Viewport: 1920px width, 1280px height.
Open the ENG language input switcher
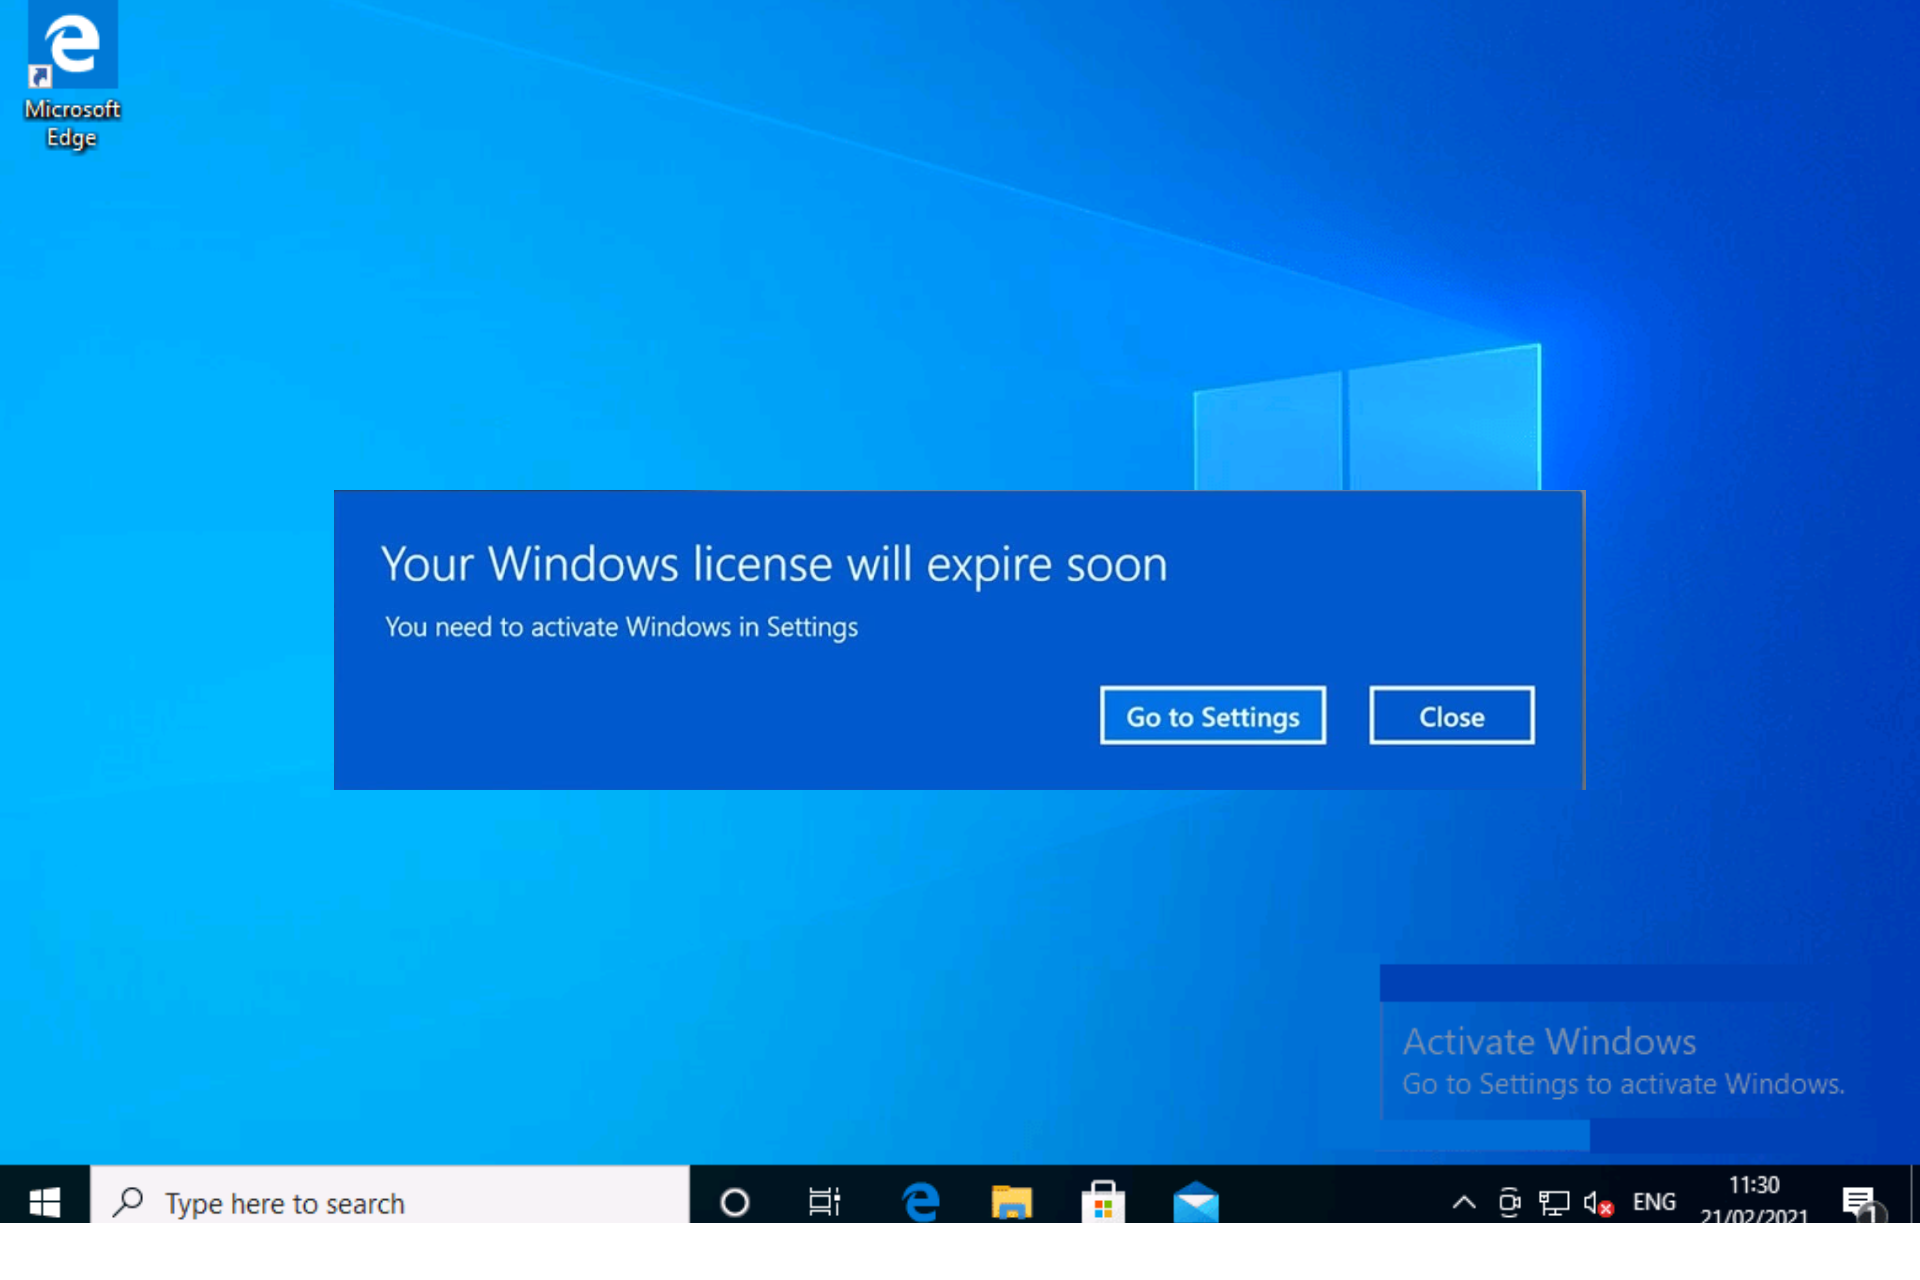(x=1654, y=1201)
